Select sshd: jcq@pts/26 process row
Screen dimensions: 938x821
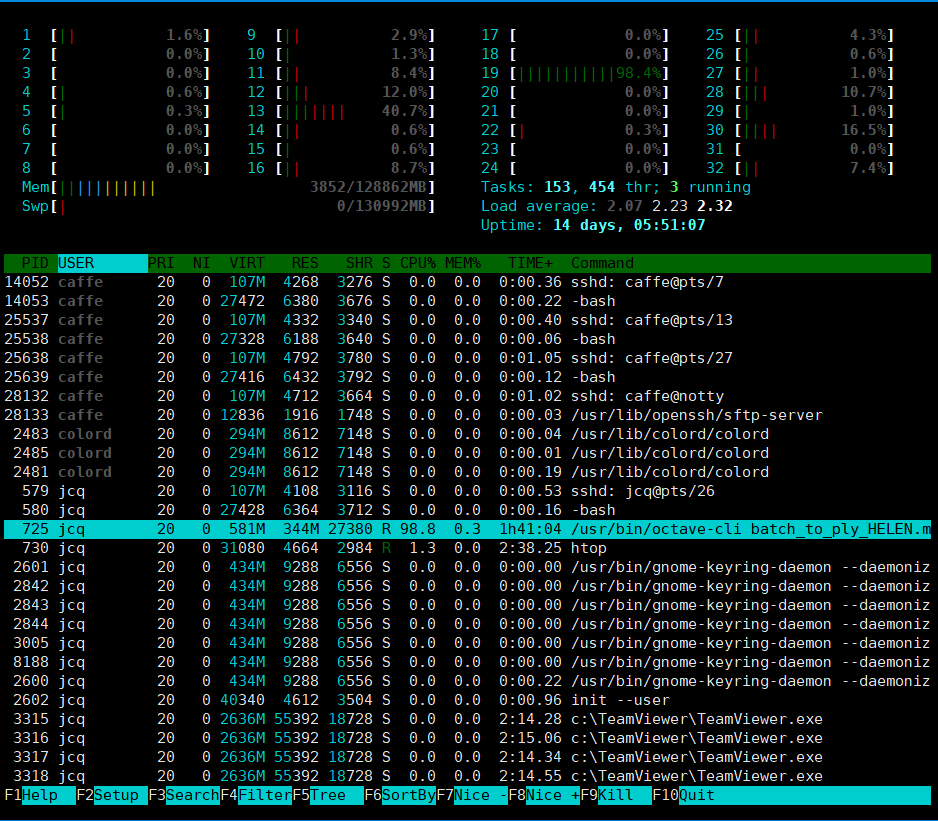point(467,491)
